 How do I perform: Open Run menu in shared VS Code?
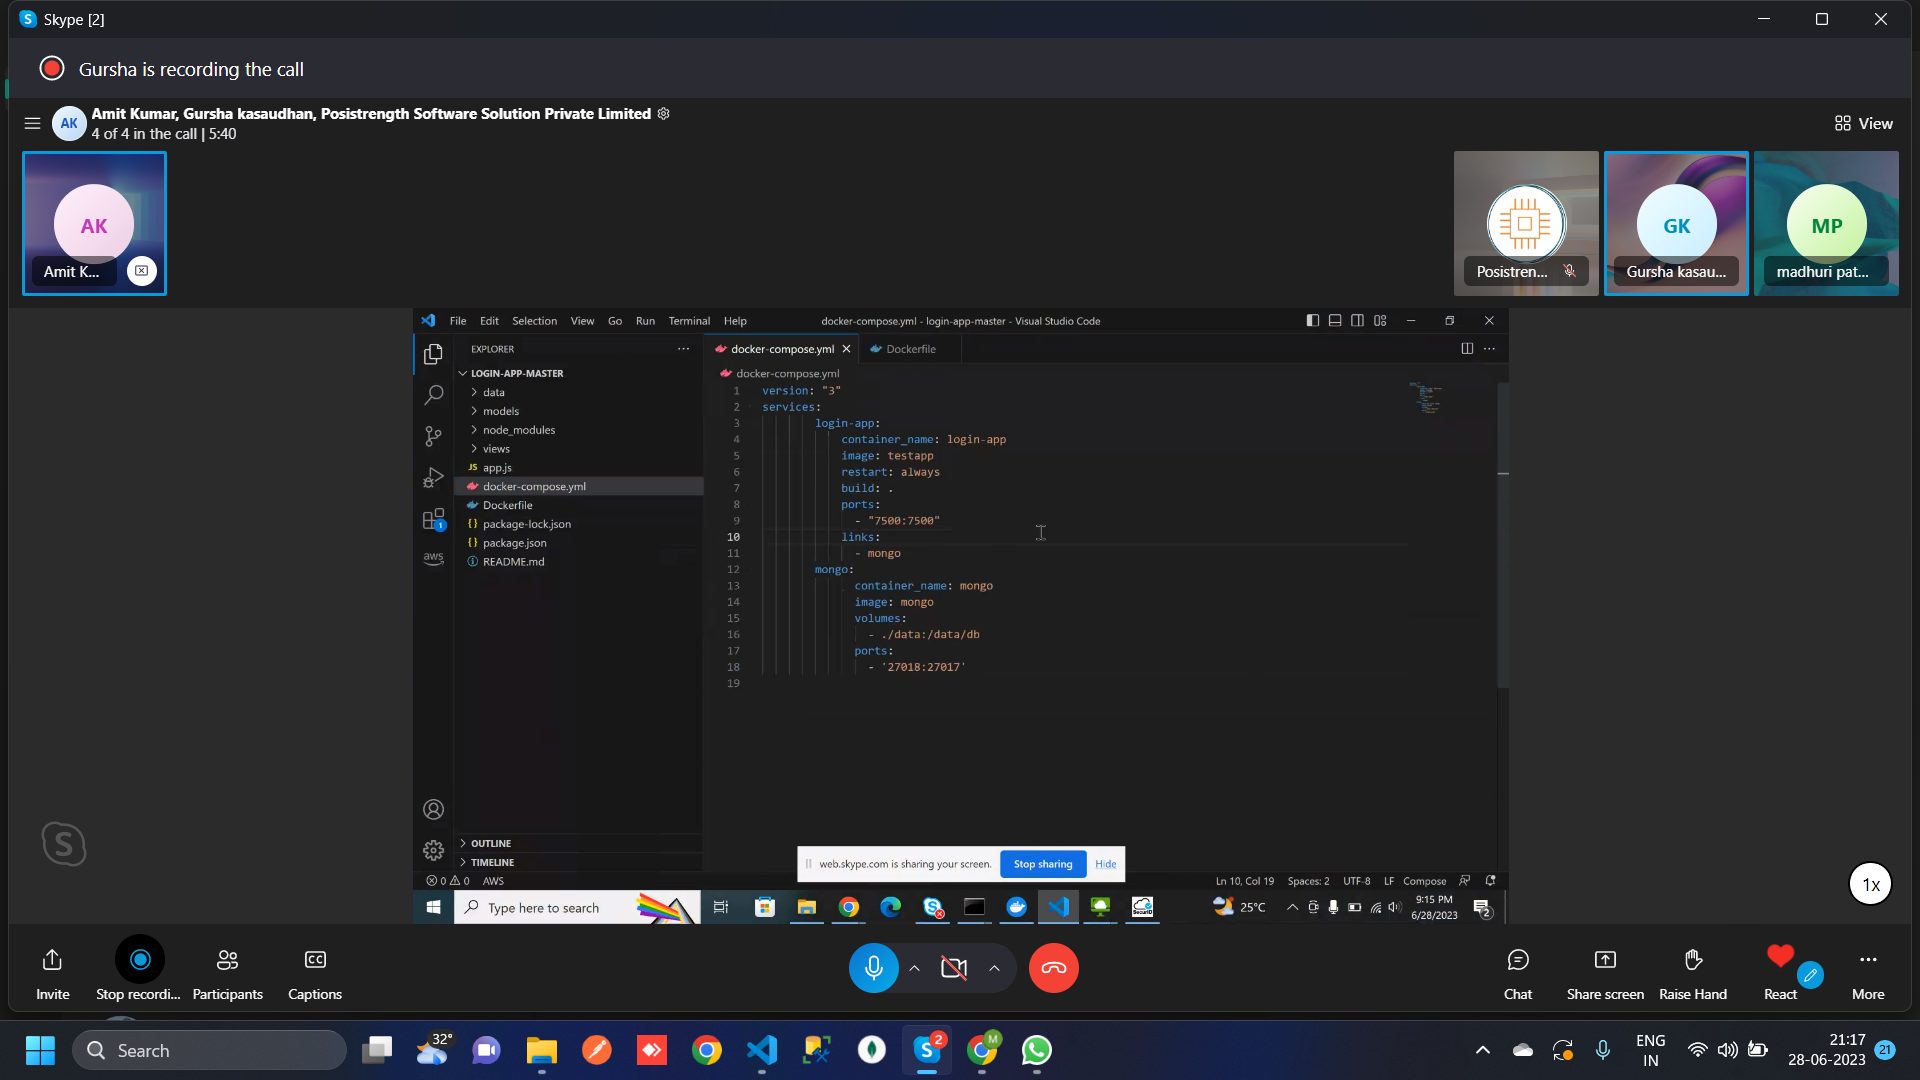pos(645,321)
